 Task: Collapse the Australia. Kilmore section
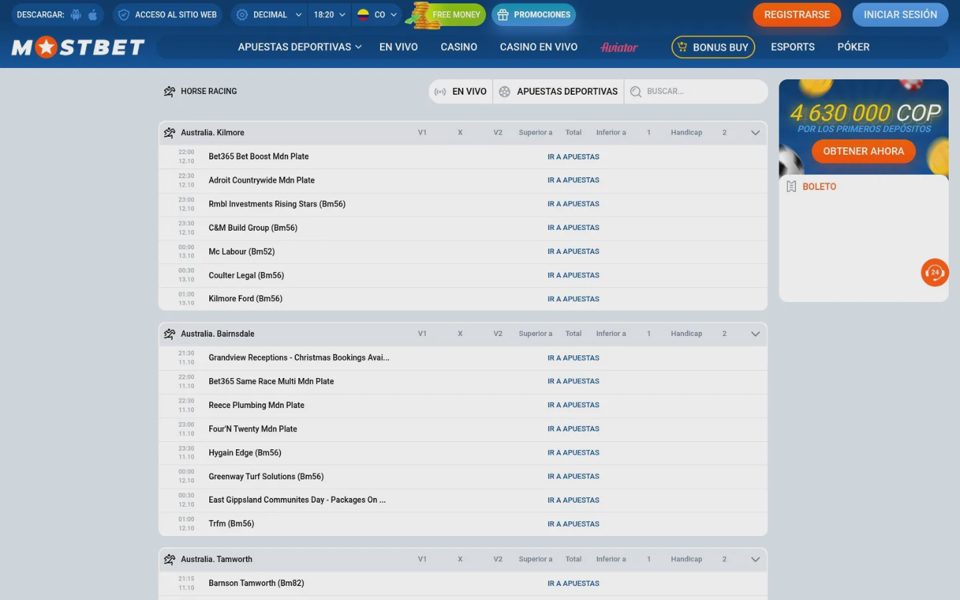(x=755, y=133)
